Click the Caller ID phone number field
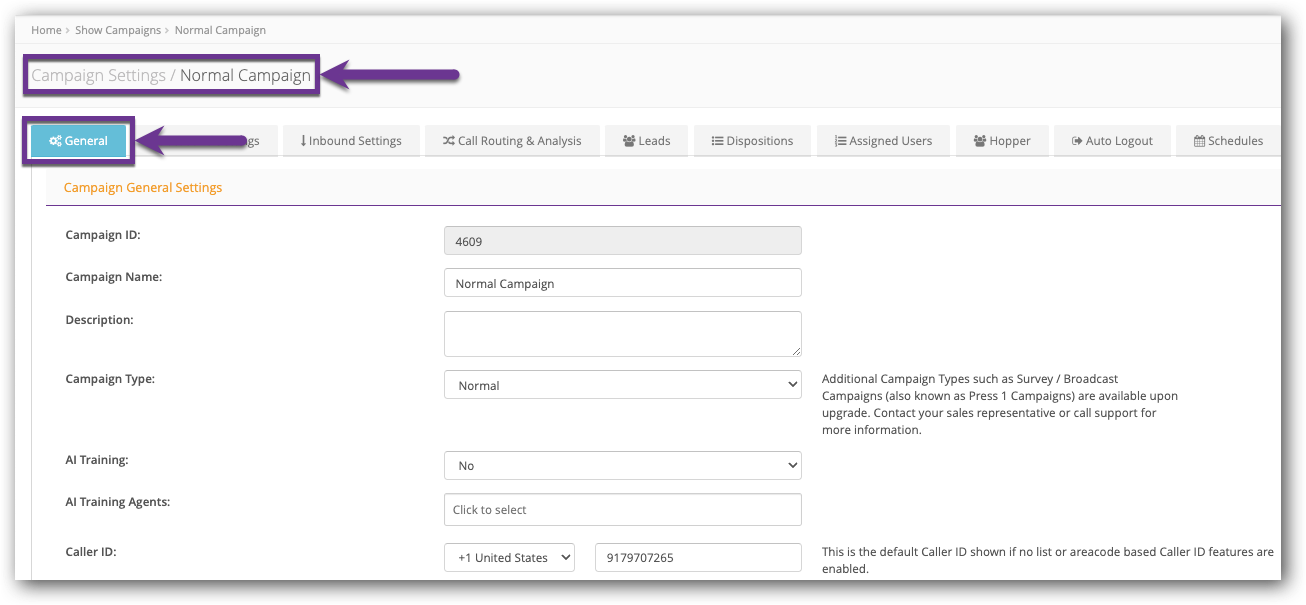Viewport: 1306px width, 605px height. tap(698, 558)
